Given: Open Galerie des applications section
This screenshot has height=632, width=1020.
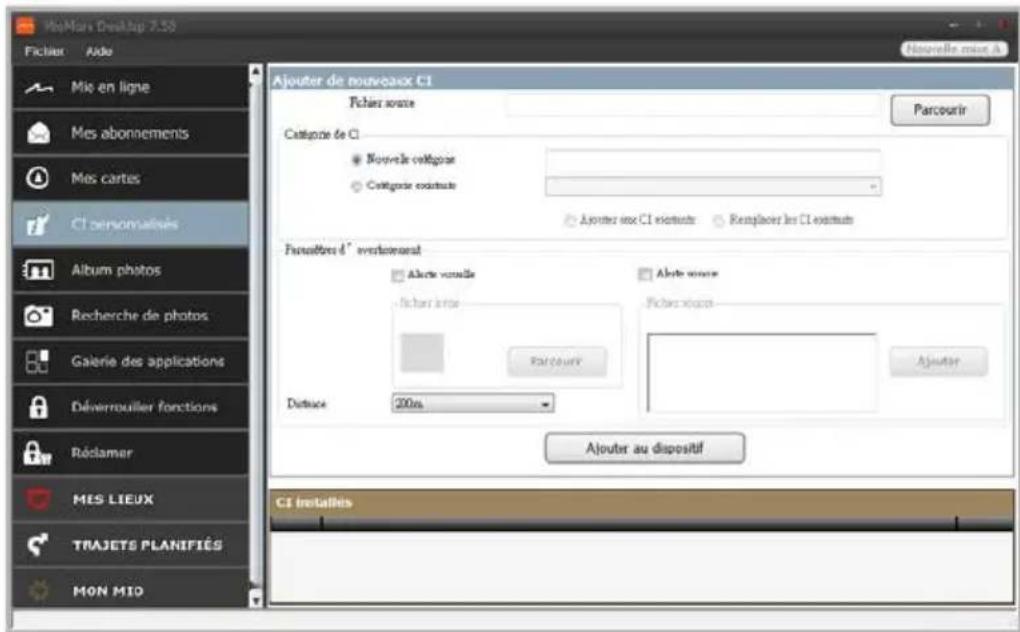Looking at the screenshot, I should point(130,361).
